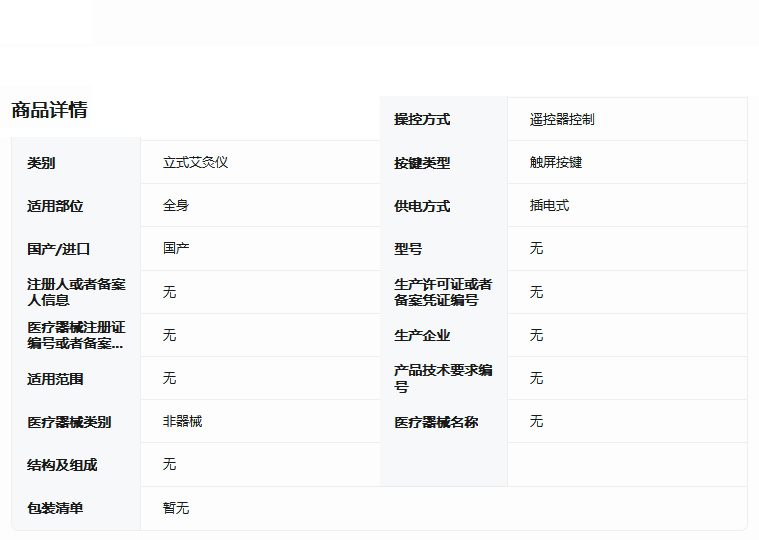Viewport: 759px width, 540px height.
Task: Click the 无 value beside 型号
Action: (536, 249)
